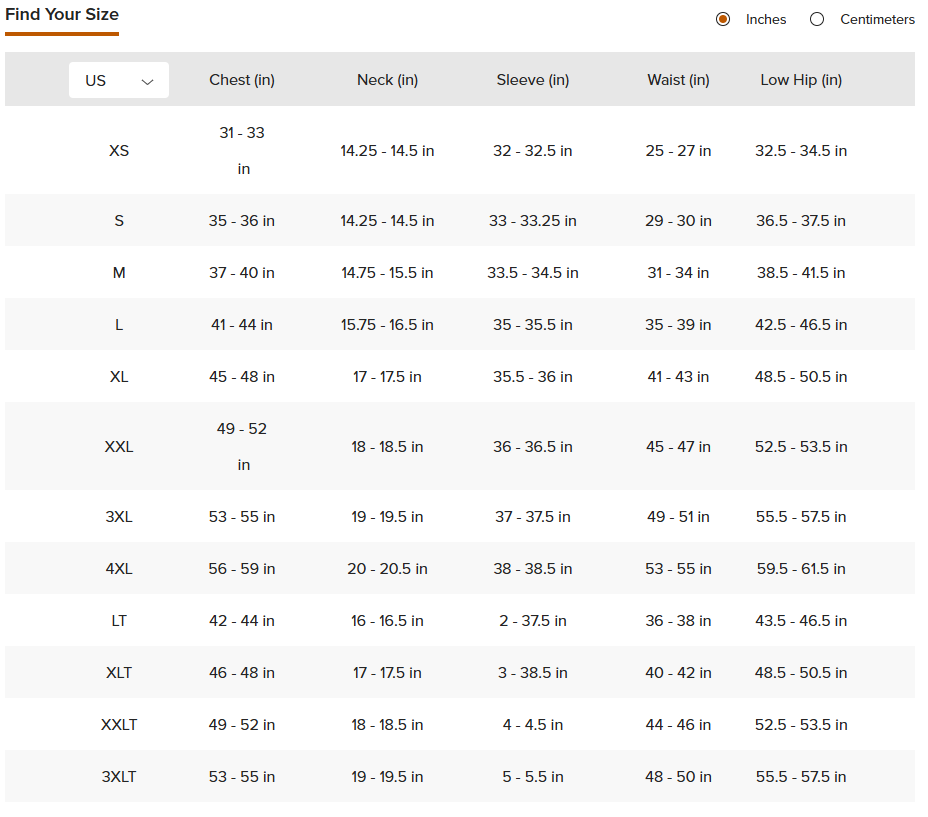Click XXL sleeve value 36 - 36.5 in
Image resolution: width=928 pixels, height=817 pixels.
pyautogui.click(x=533, y=447)
